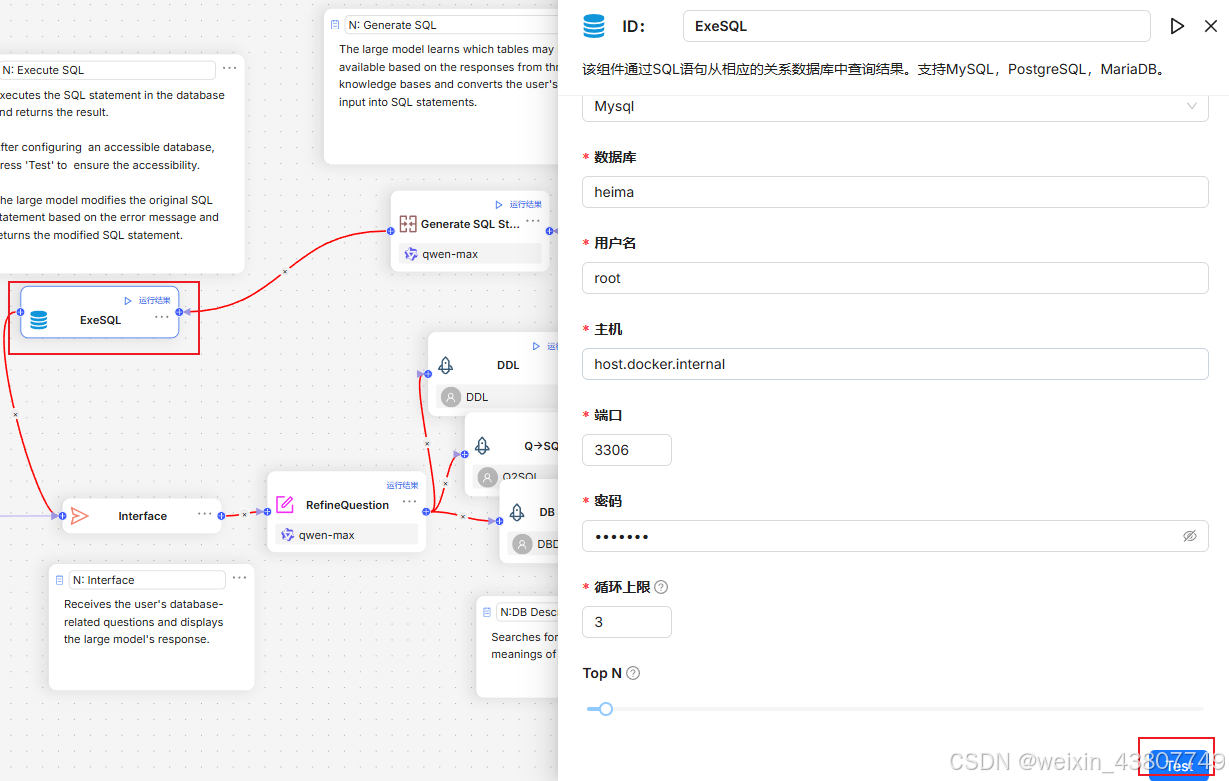Click the qwen-max icon in Generate SQL node
This screenshot has height=781, width=1229.
[411, 254]
